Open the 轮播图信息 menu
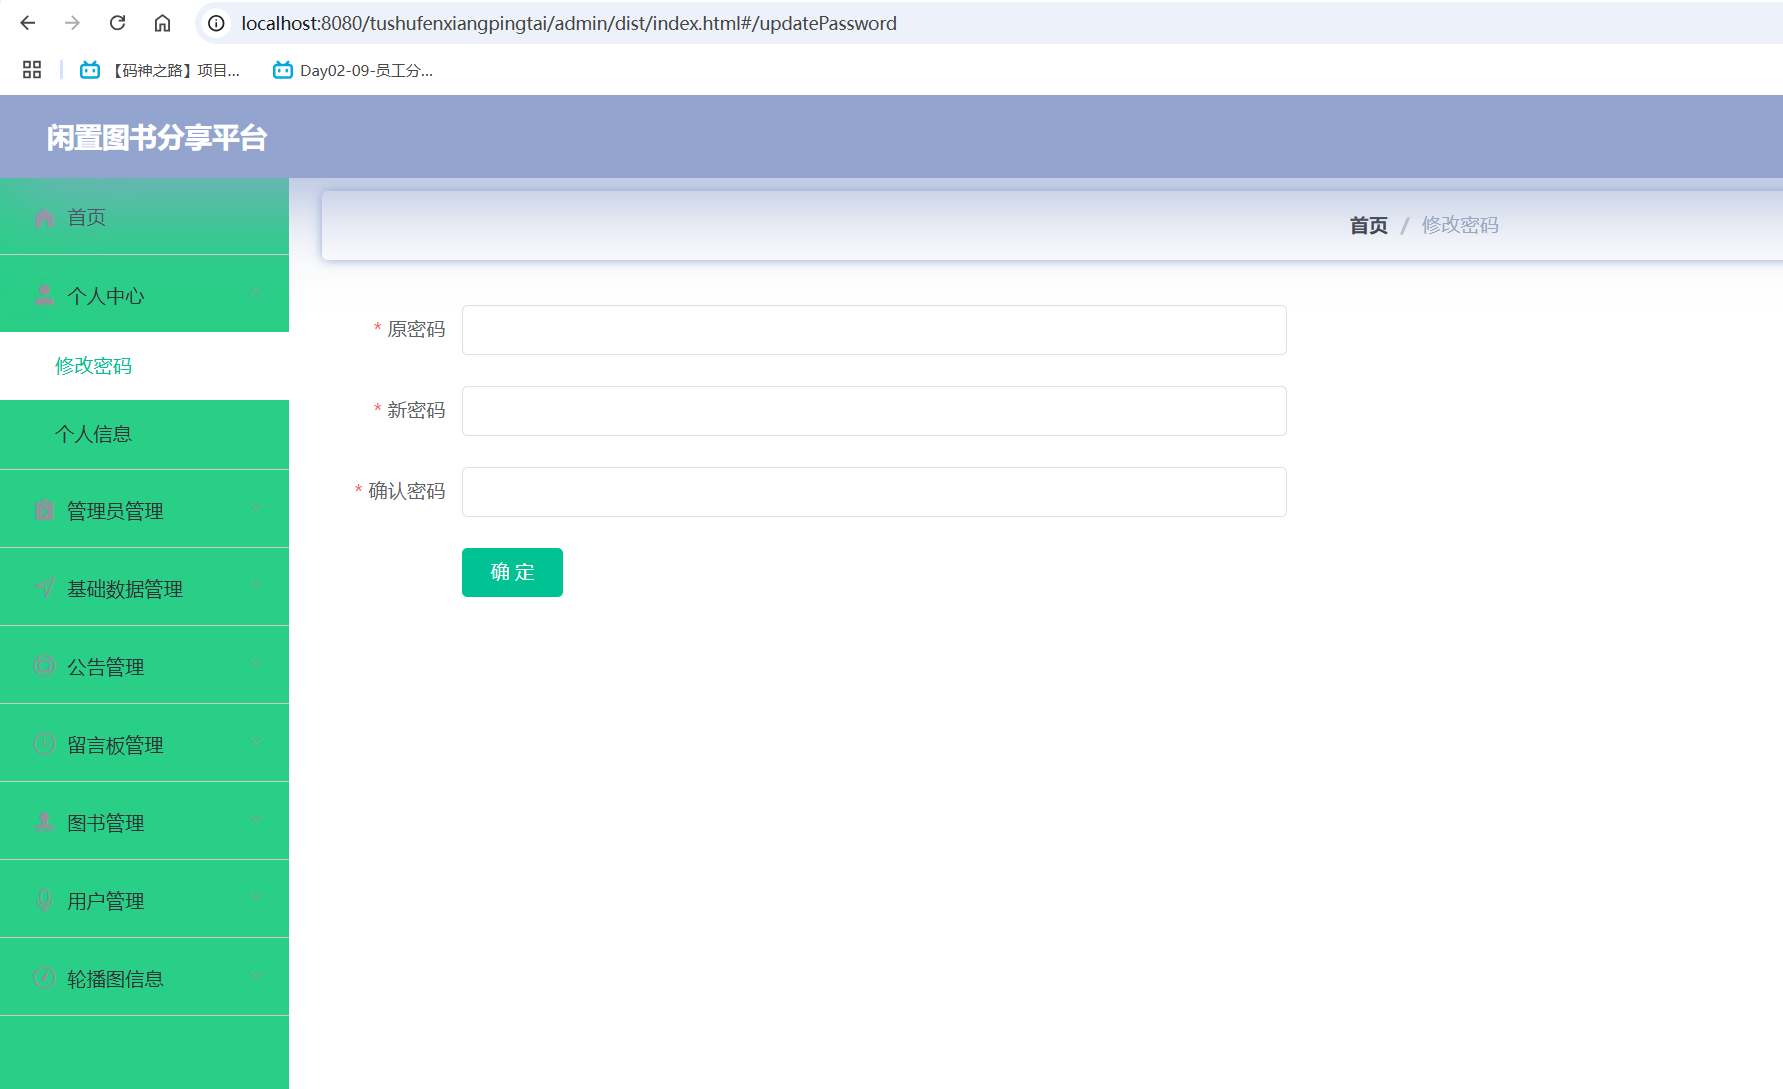 [144, 978]
